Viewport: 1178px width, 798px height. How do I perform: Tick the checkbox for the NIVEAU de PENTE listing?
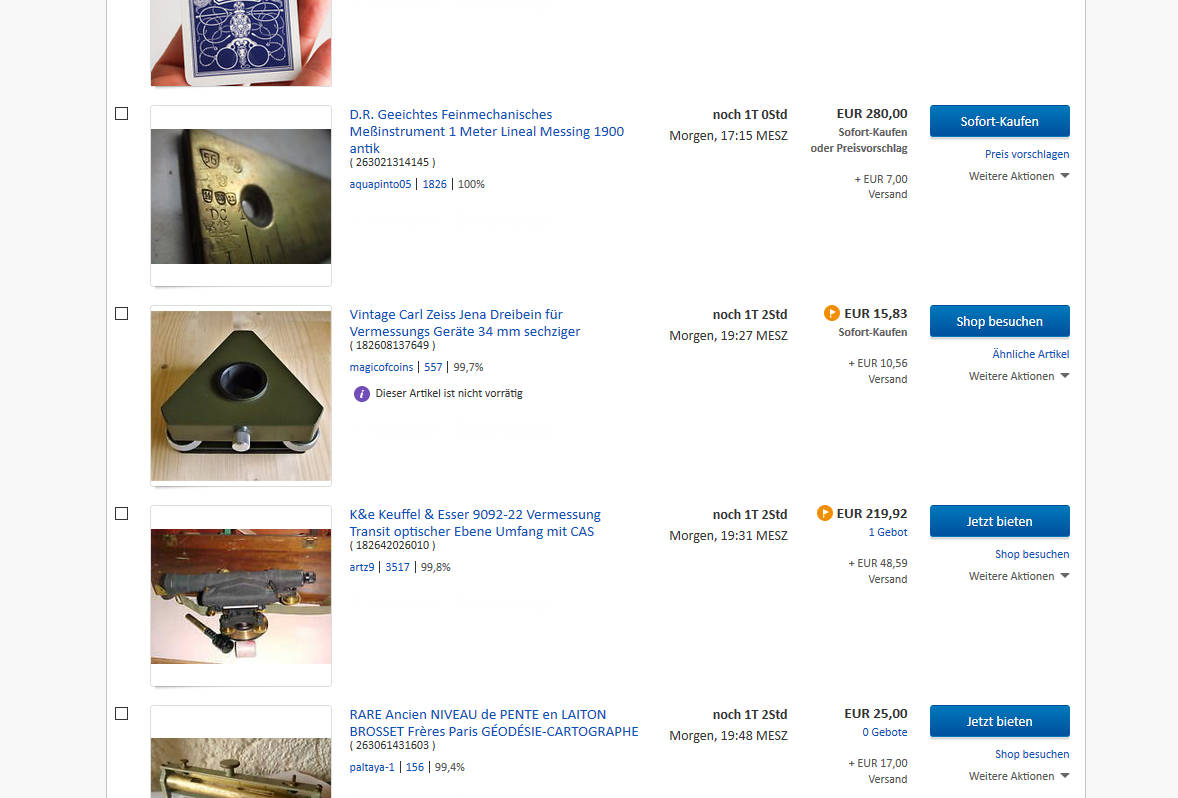click(x=122, y=714)
